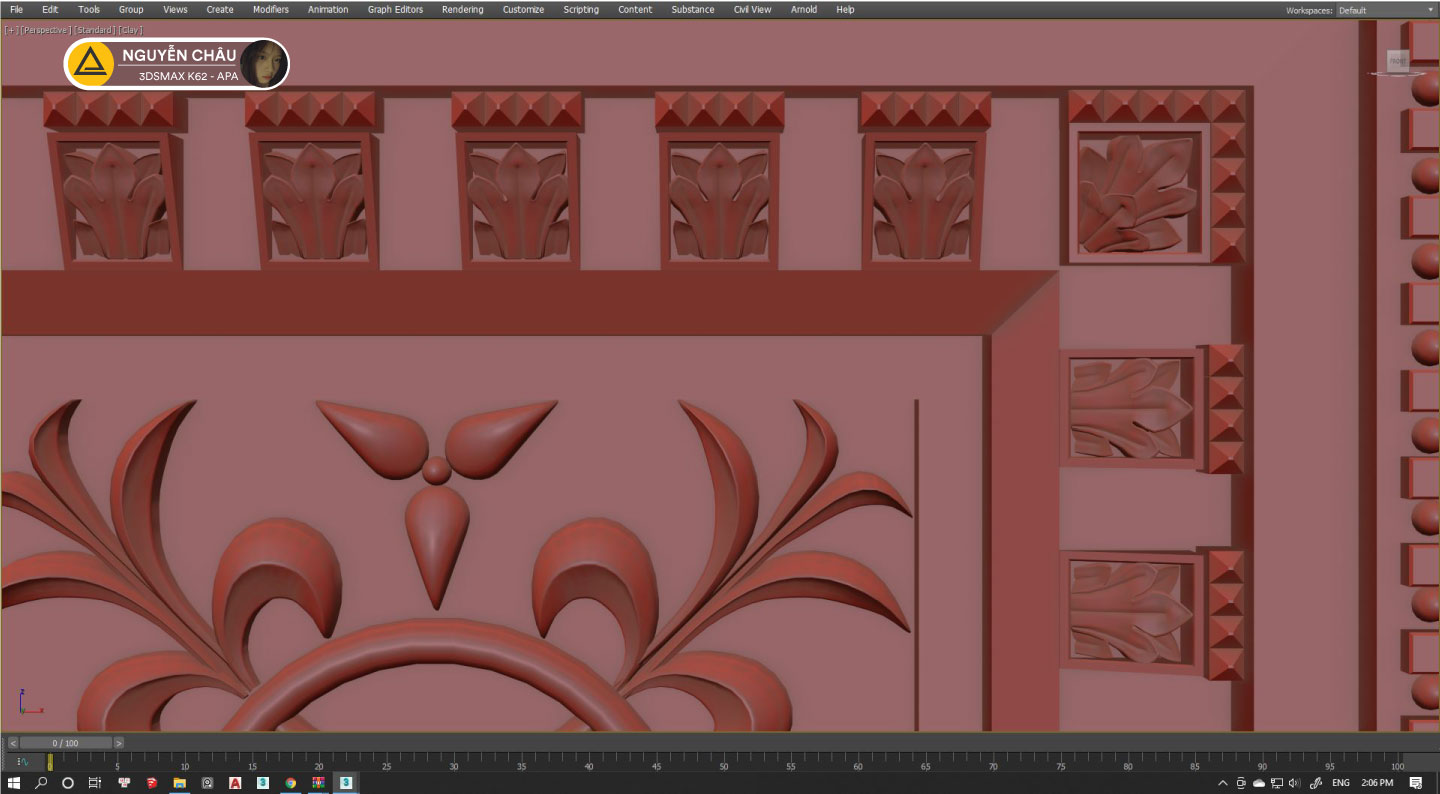Open File Explorer from the taskbar
Image resolution: width=1440 pixels, height=794 pixels.
tap(180, 783)
